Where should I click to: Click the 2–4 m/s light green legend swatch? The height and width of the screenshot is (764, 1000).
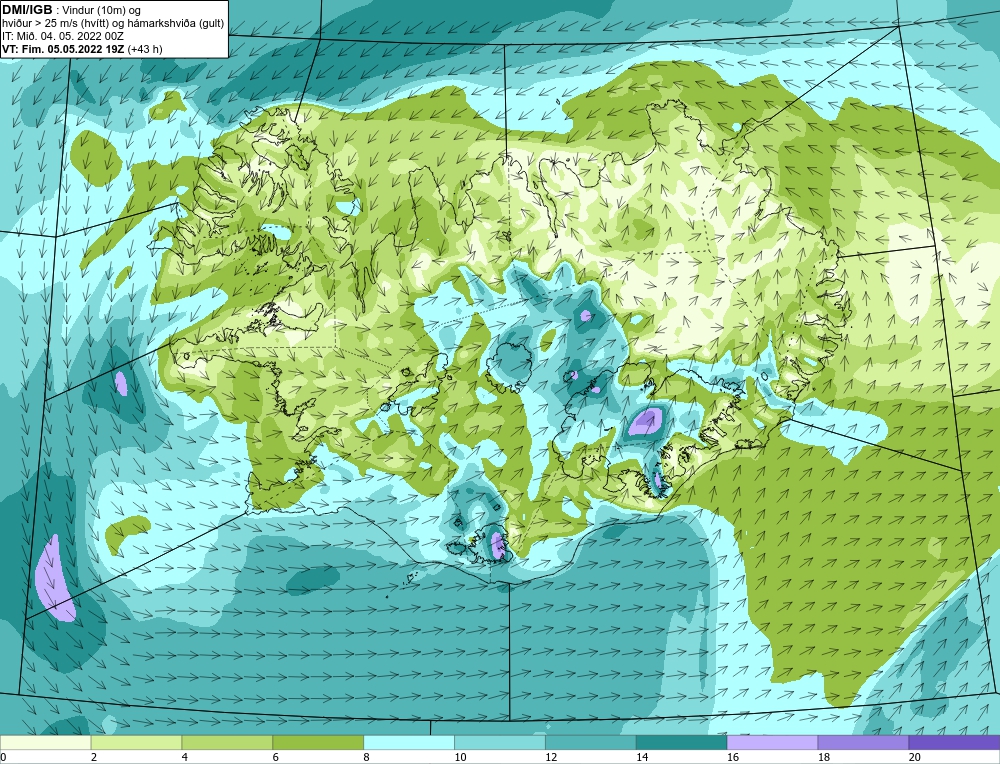coord(136,742)
